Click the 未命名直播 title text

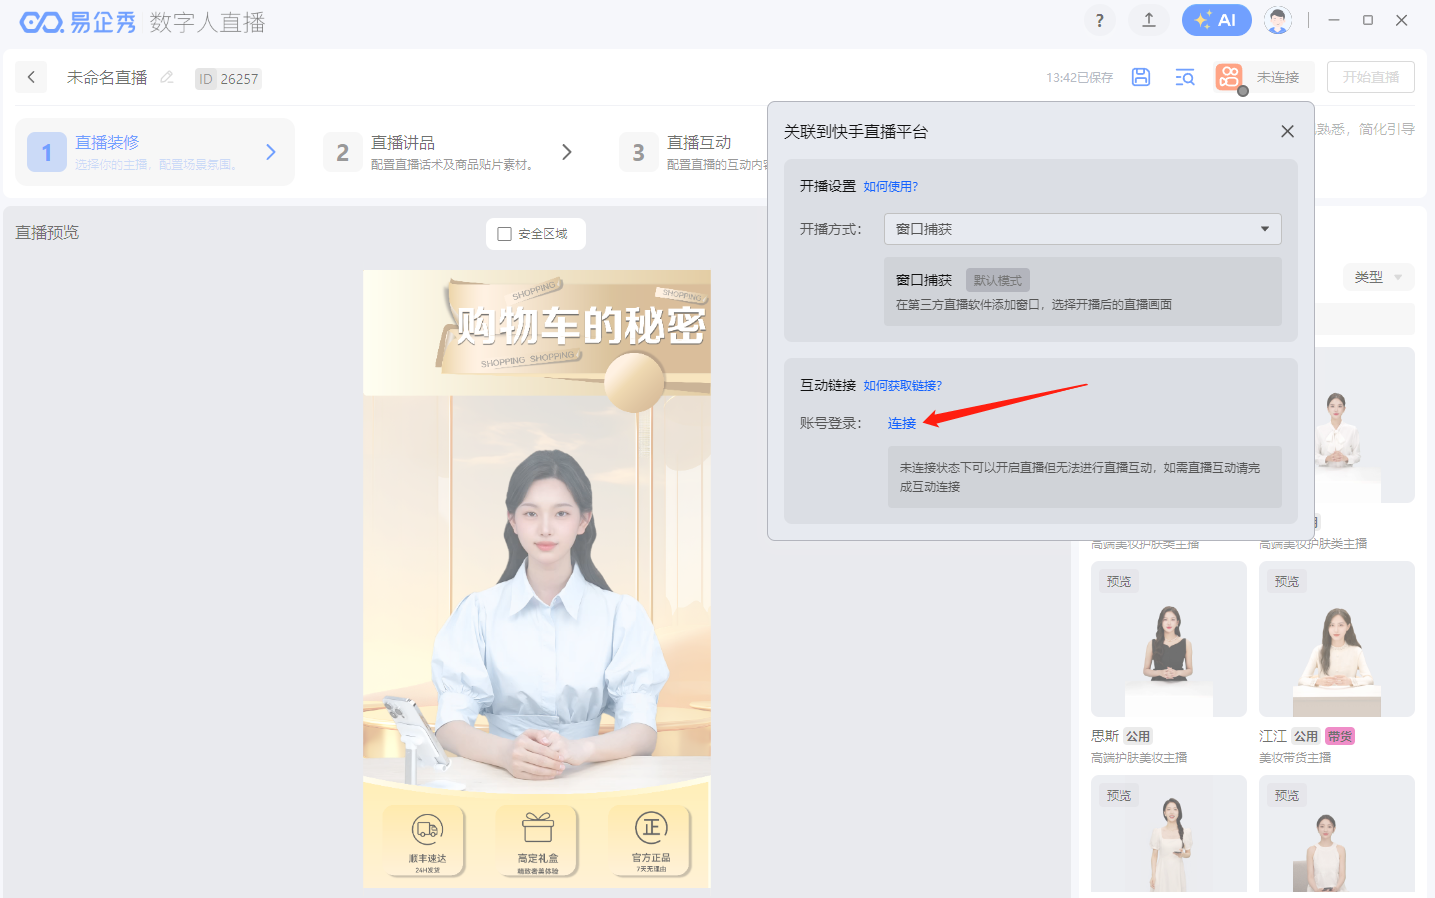[x=107, y=77]
